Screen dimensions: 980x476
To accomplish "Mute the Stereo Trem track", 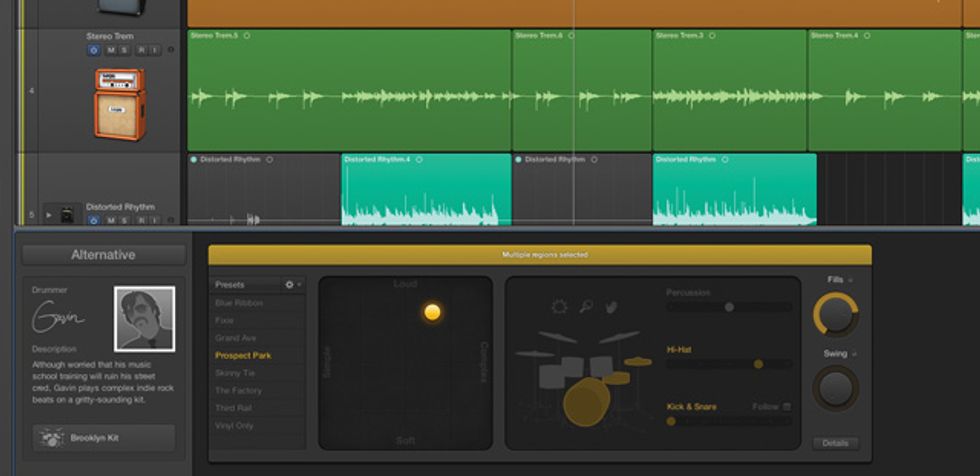I will (110, 50).
